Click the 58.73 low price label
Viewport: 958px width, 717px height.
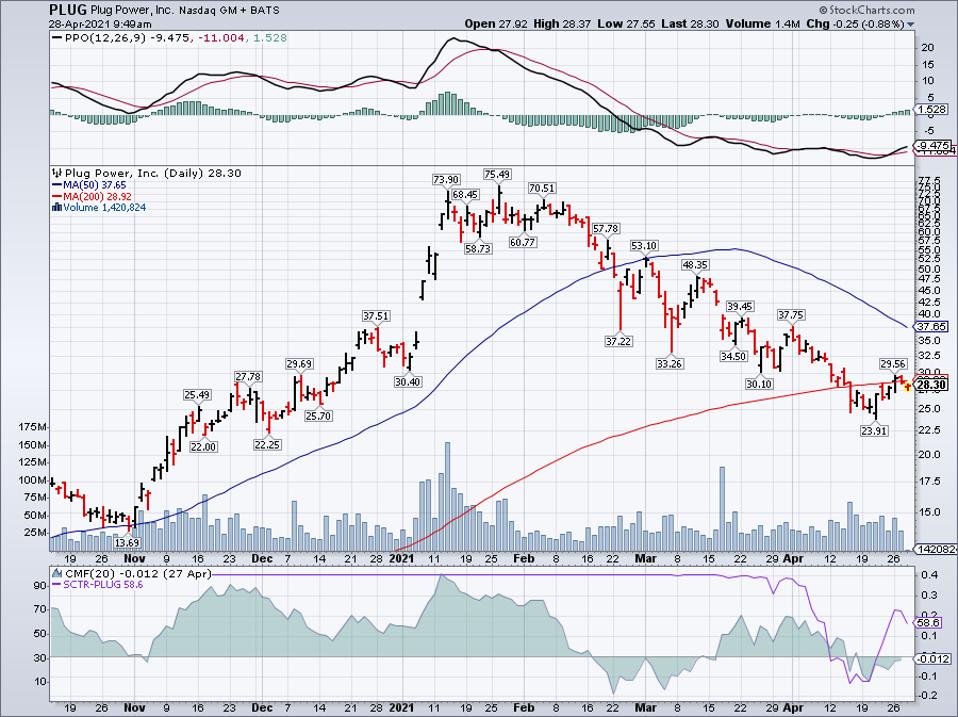478,249
